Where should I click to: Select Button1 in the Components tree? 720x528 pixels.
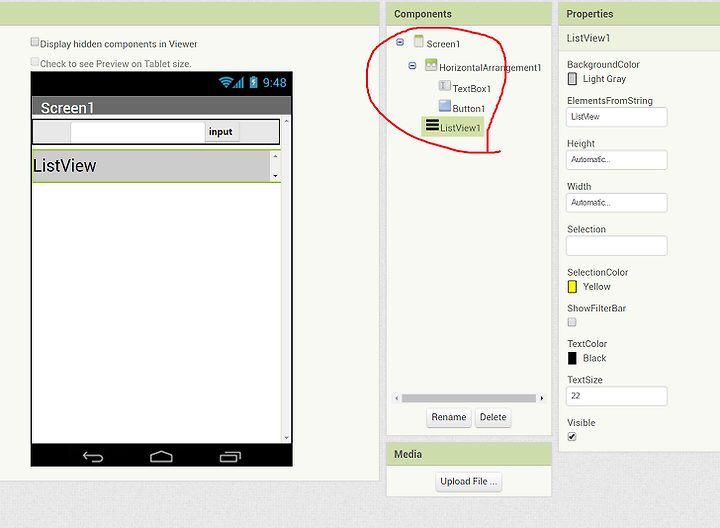pyautogui.click(x=468, y=109)
